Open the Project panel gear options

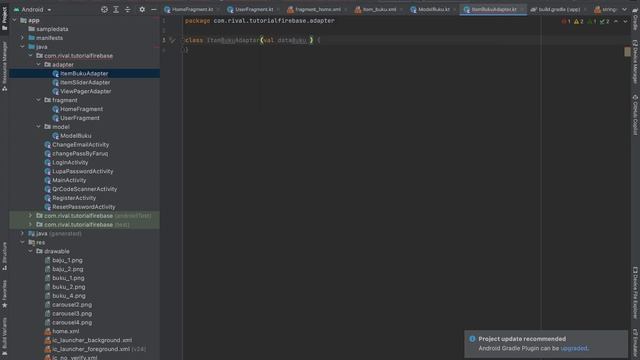[x=142, y=9]
